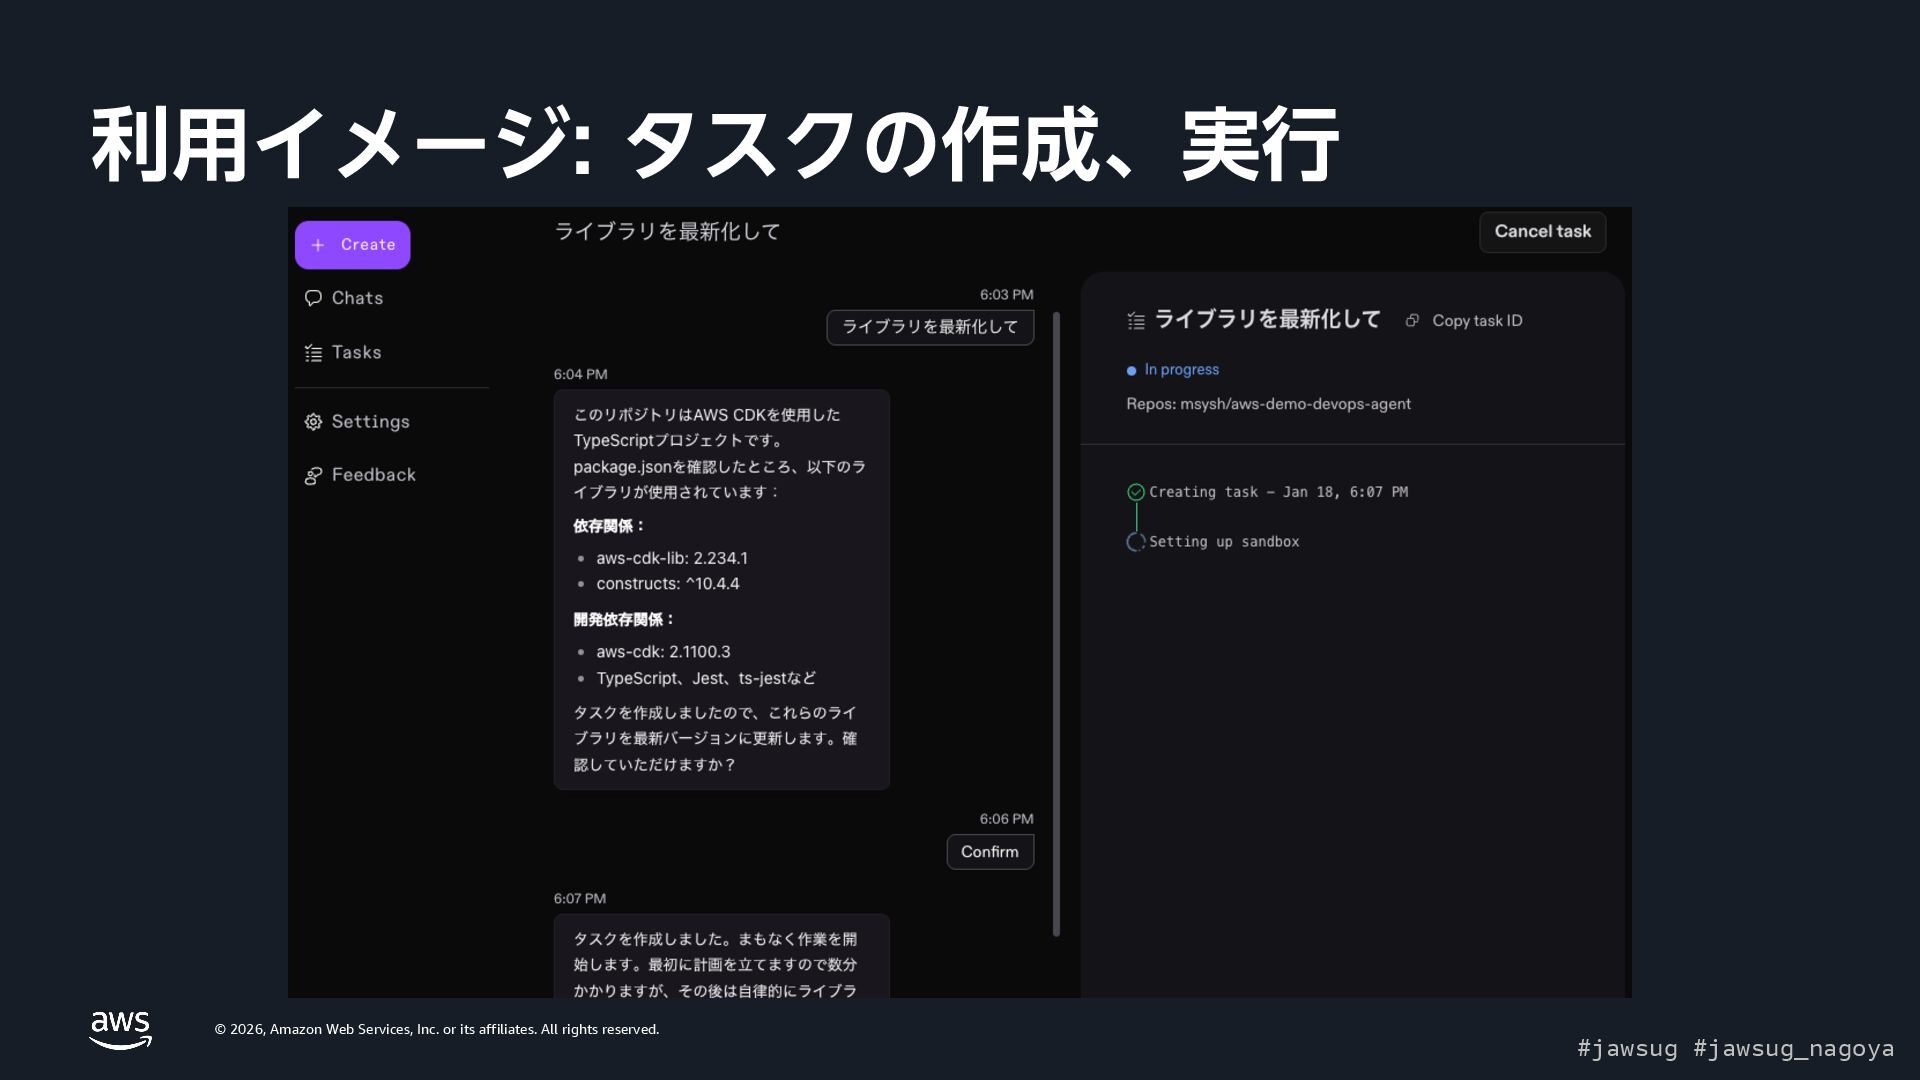Click the ライブラリを最新化して chat message bubble
This screenshot has width=1920, height=1080.
[929, 327]
